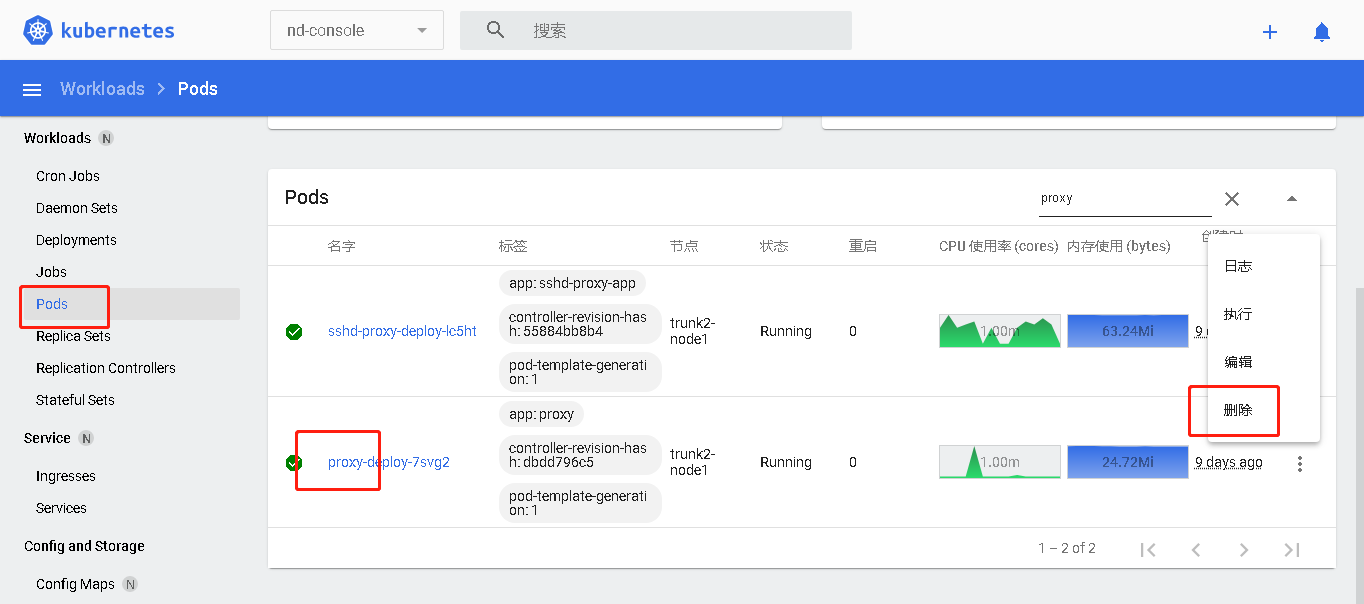Jump to last page of pods
This screenshot has height=604, width=1364.
[x=1292, y=549]
